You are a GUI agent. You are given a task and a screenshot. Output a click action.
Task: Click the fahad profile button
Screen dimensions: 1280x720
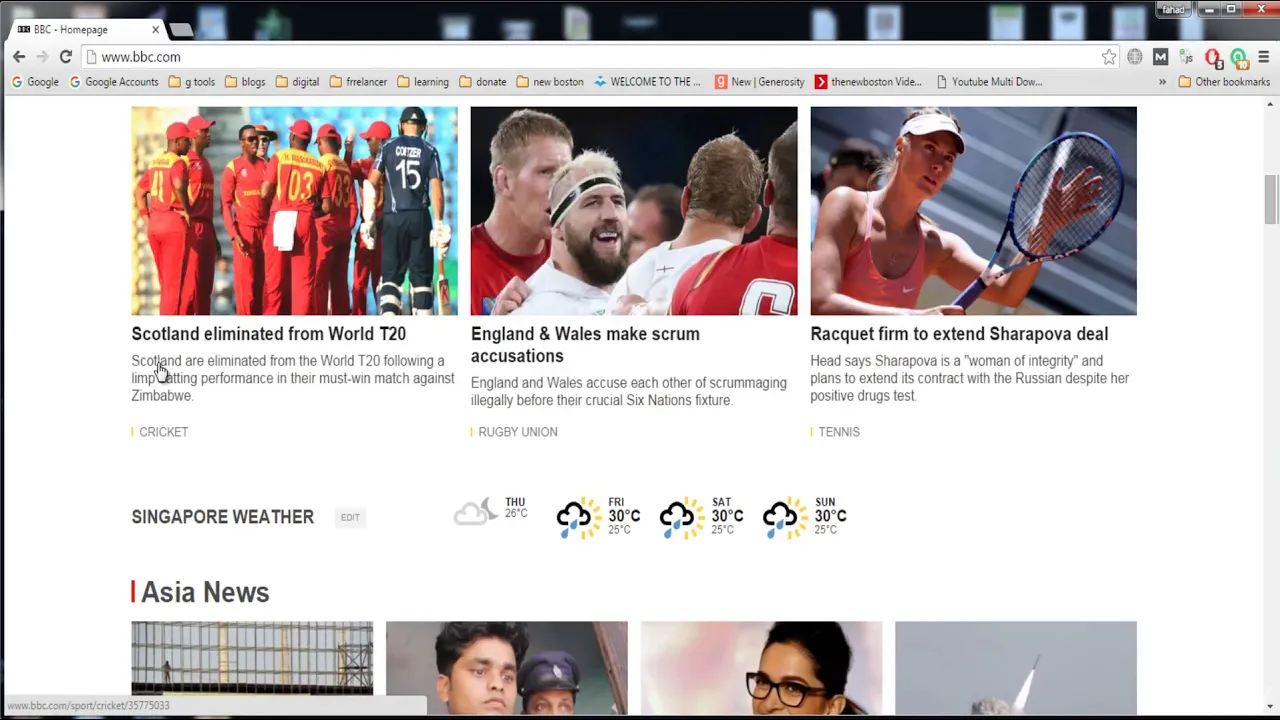[x=1174, y=10]
